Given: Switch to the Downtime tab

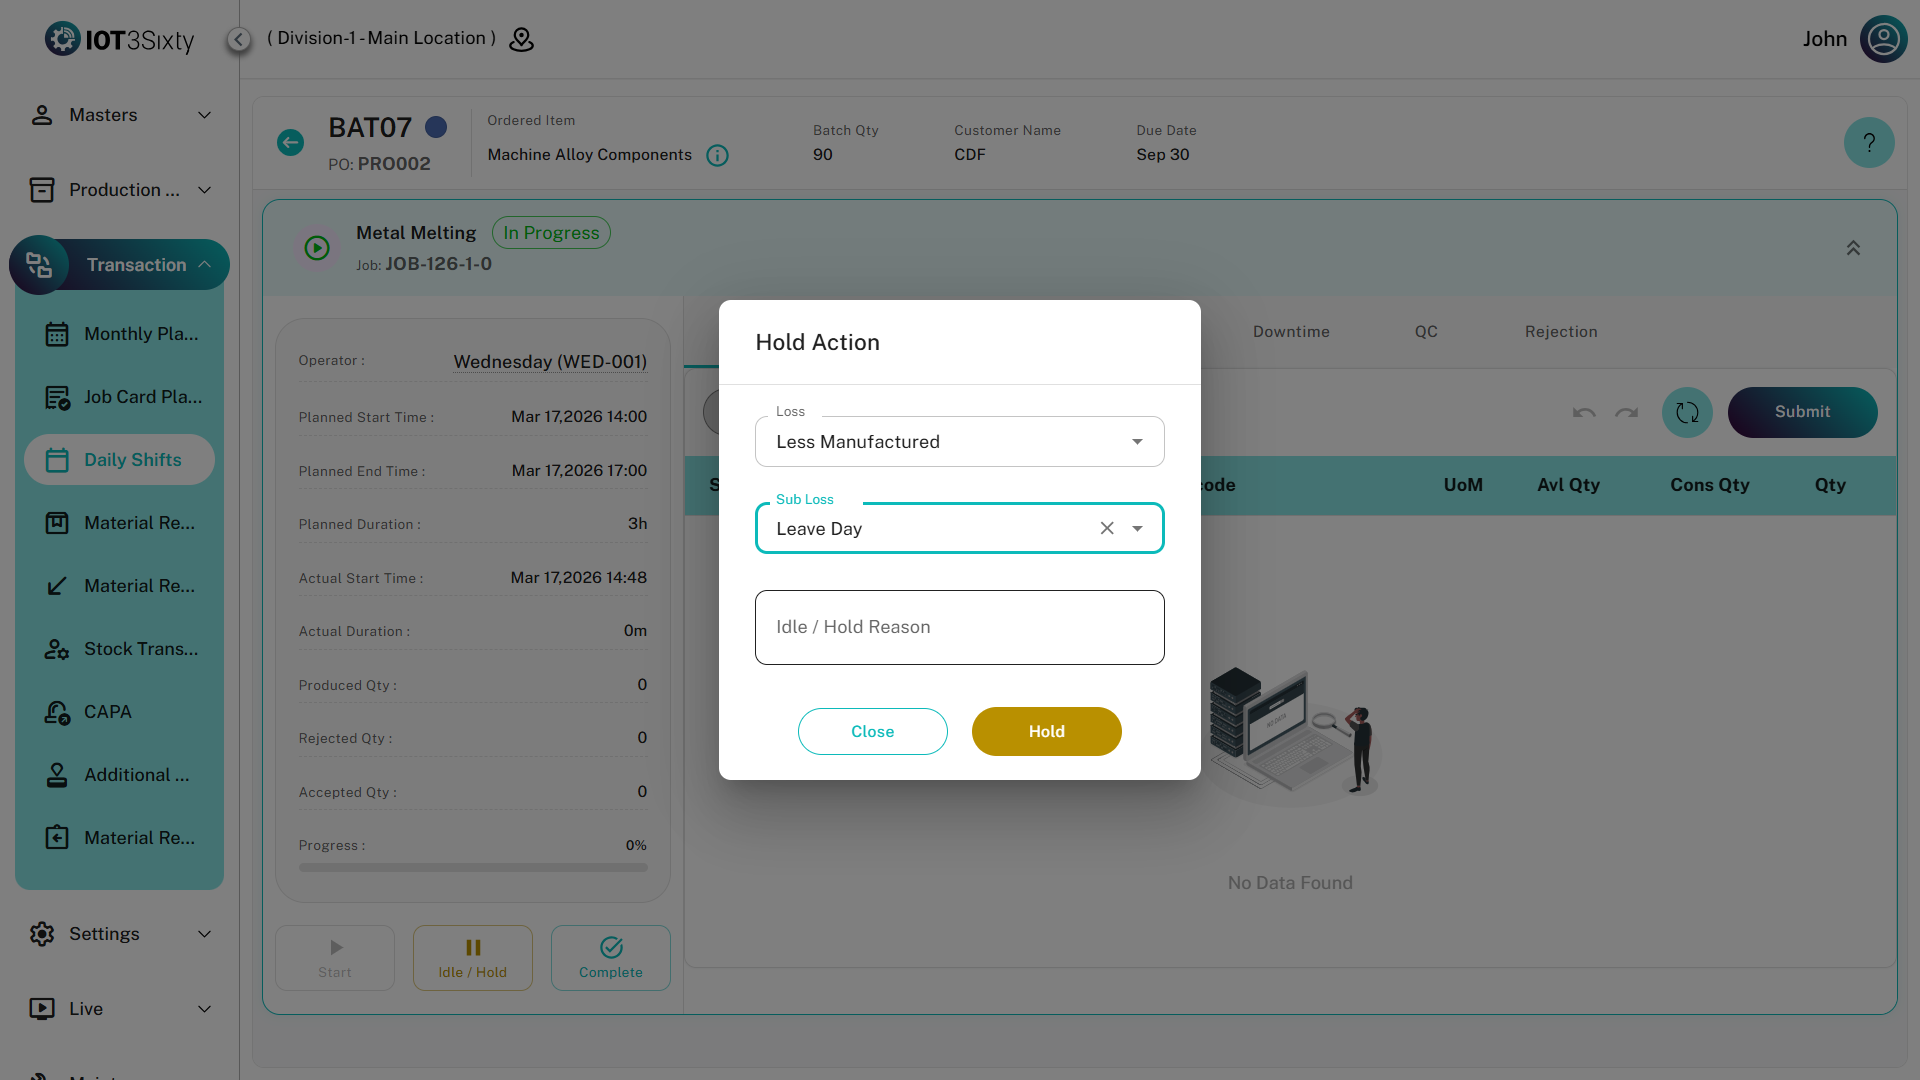Looking at the screenshot, I should 1290,332.
